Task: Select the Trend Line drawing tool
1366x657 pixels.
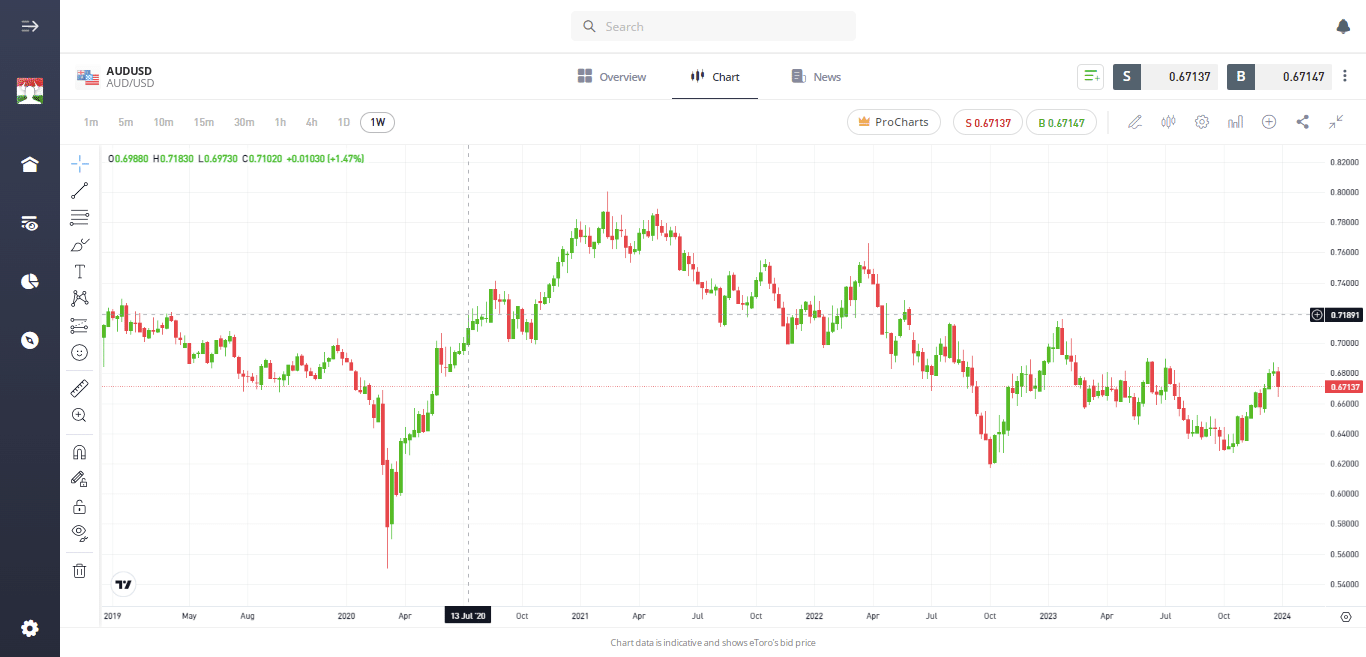Action: click(79, 190)
